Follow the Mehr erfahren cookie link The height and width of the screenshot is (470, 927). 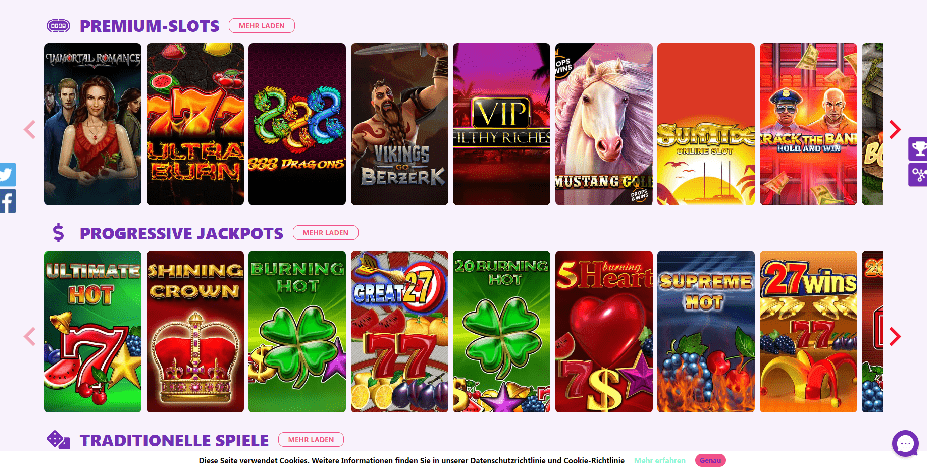coord(660,461)
